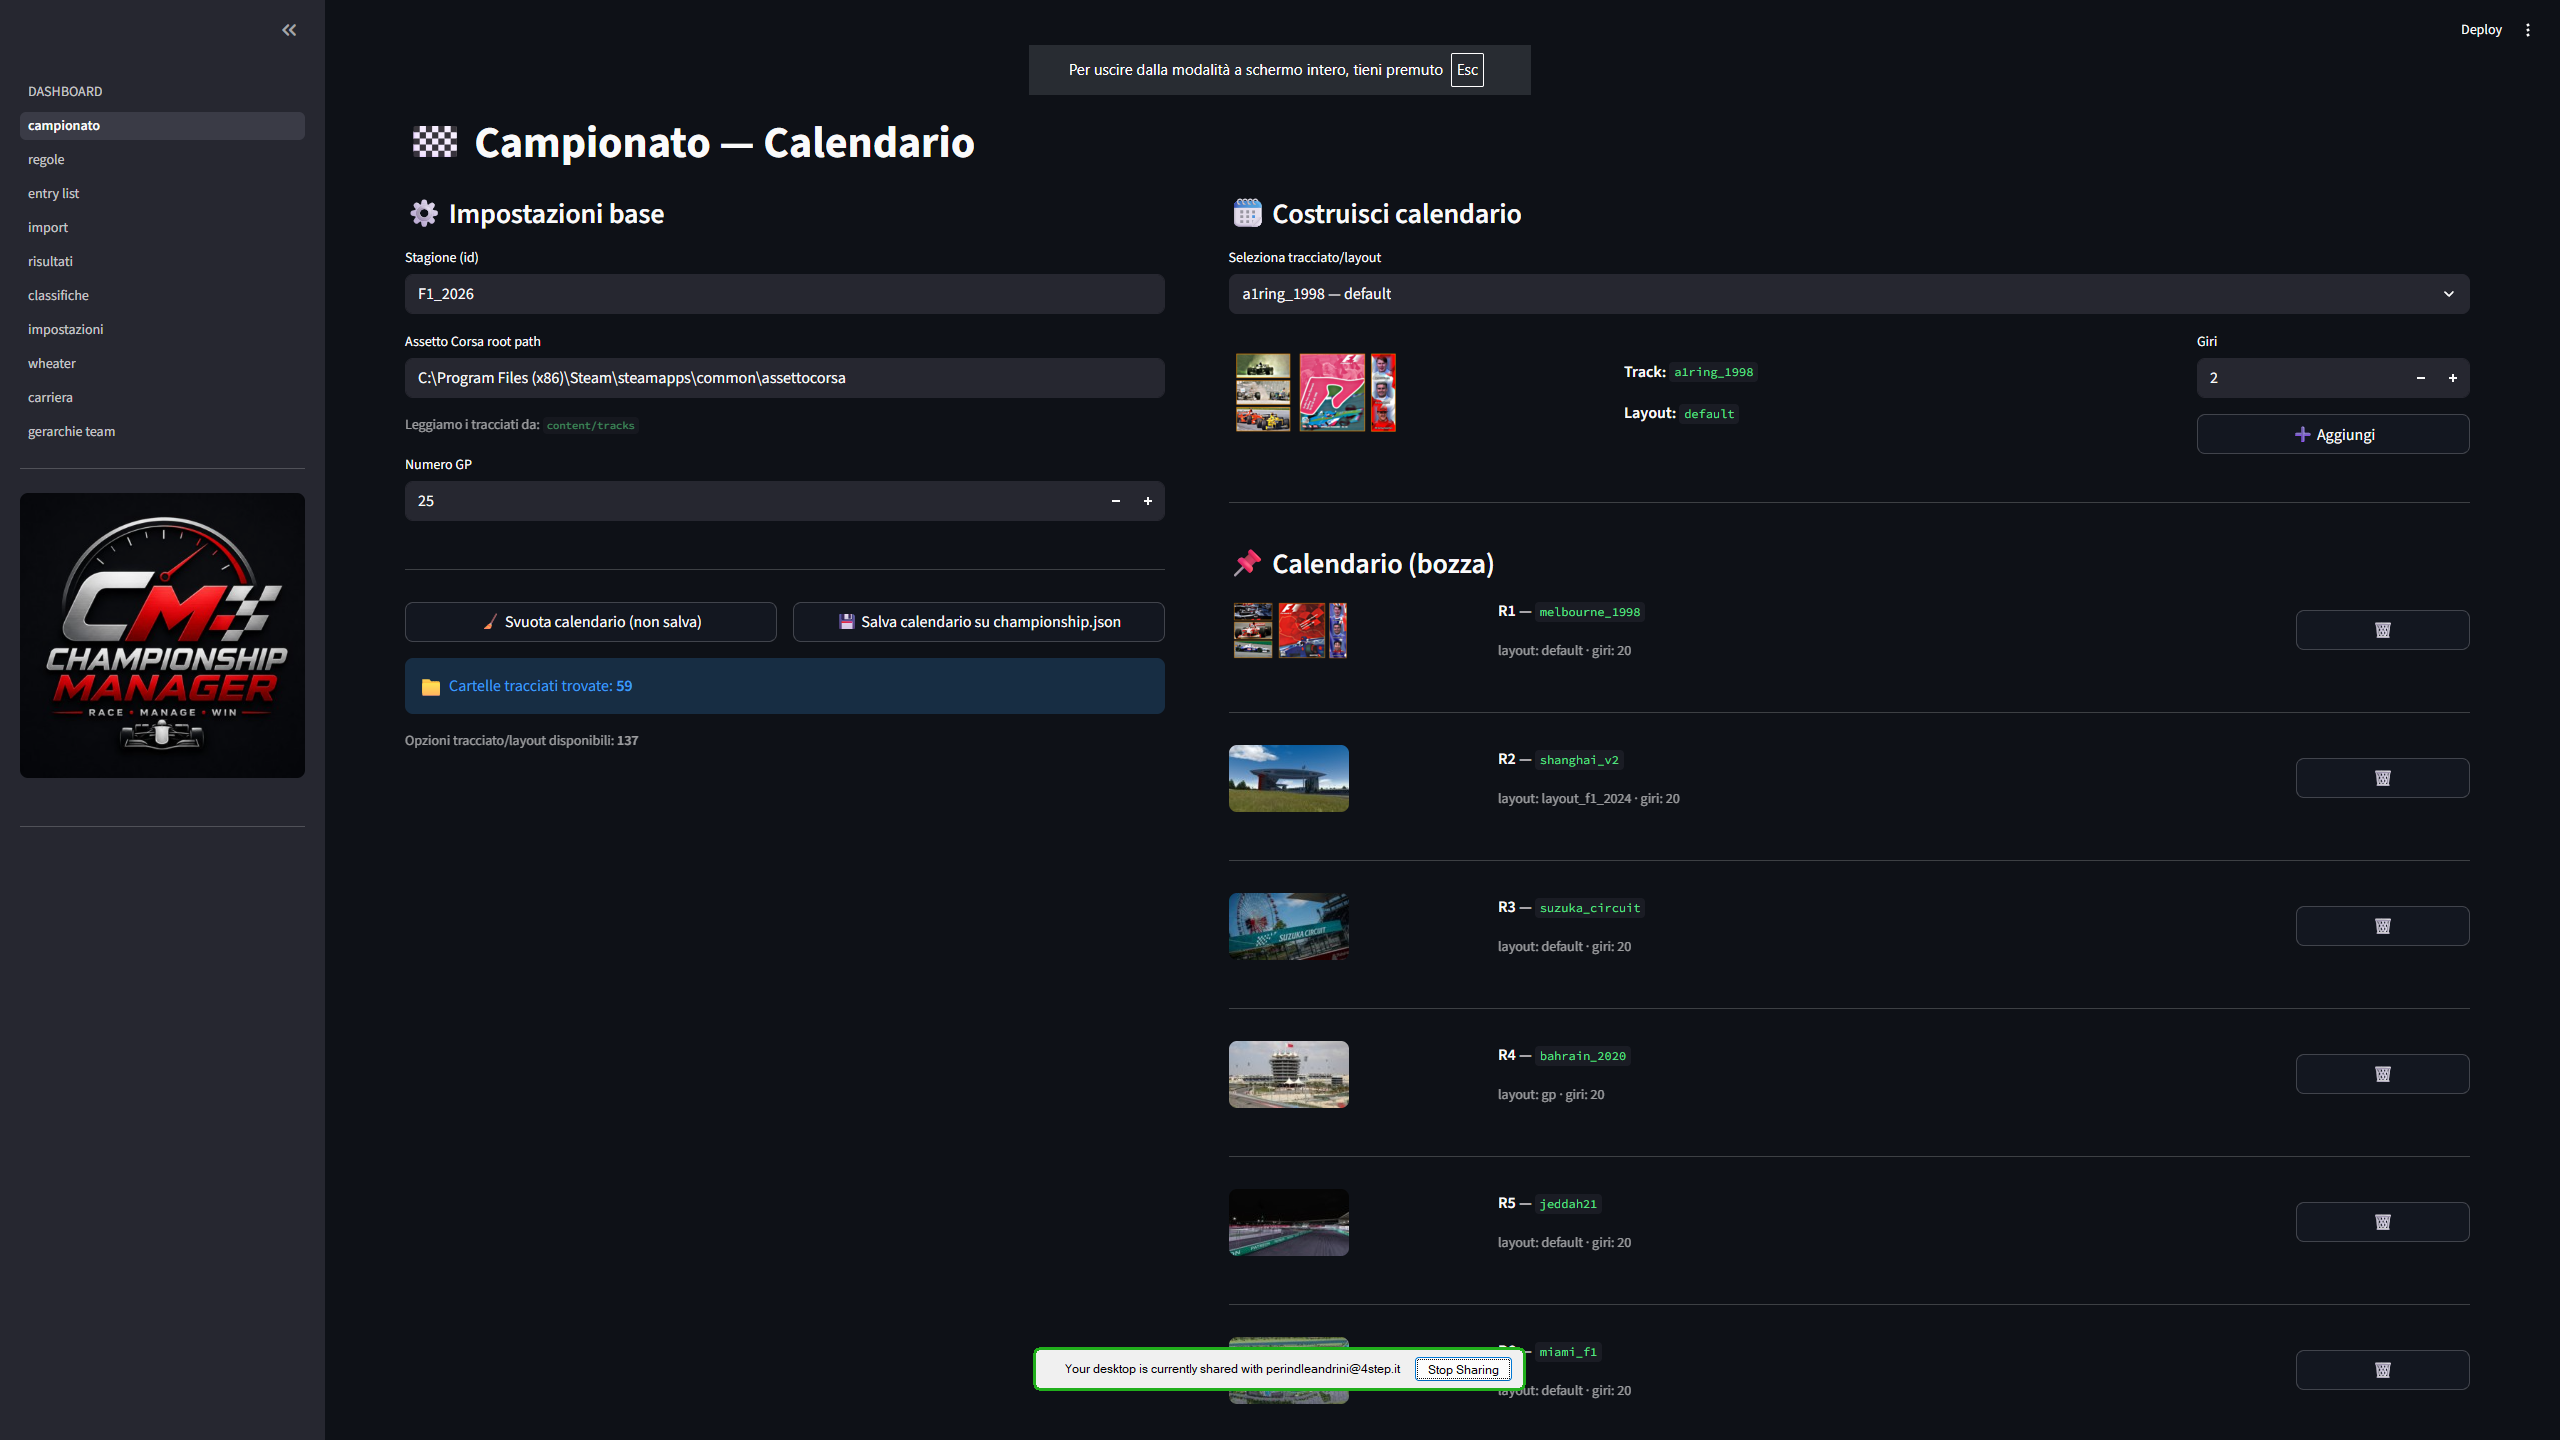Focus the Stagione (id) field
The width and height of the screenshot is (2560, 1440).
(x=784, y=294)
